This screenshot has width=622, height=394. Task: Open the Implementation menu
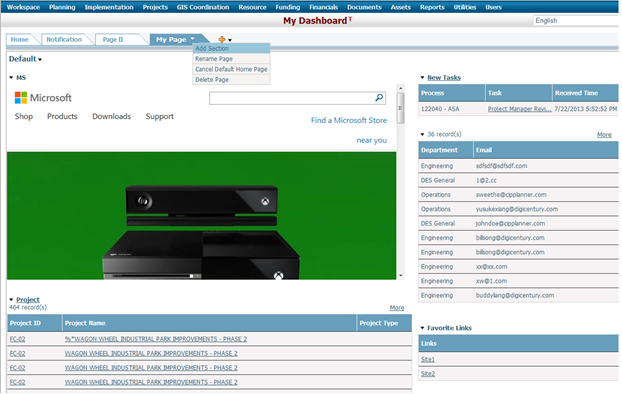(x=109, y=7)
